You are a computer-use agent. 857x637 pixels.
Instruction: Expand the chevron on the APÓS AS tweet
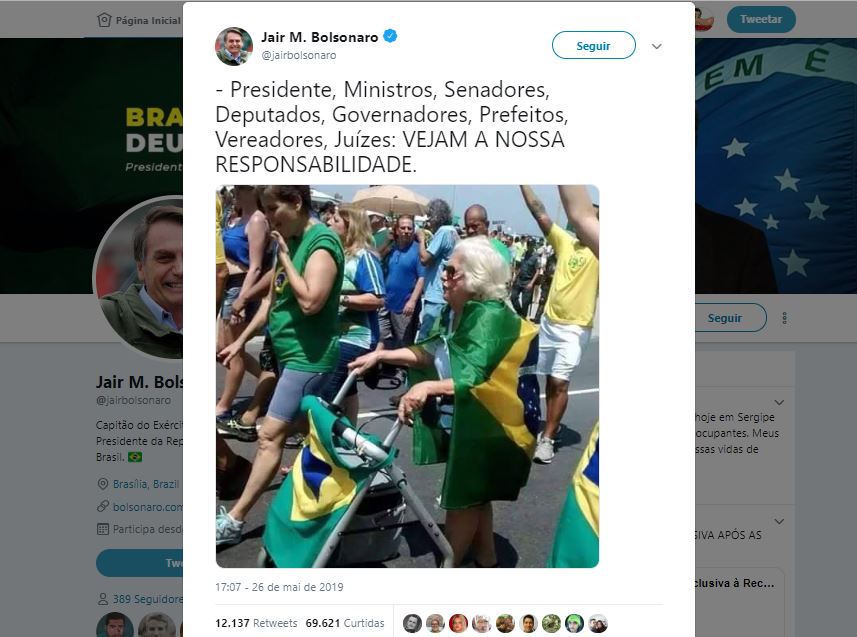pos(779,522)
